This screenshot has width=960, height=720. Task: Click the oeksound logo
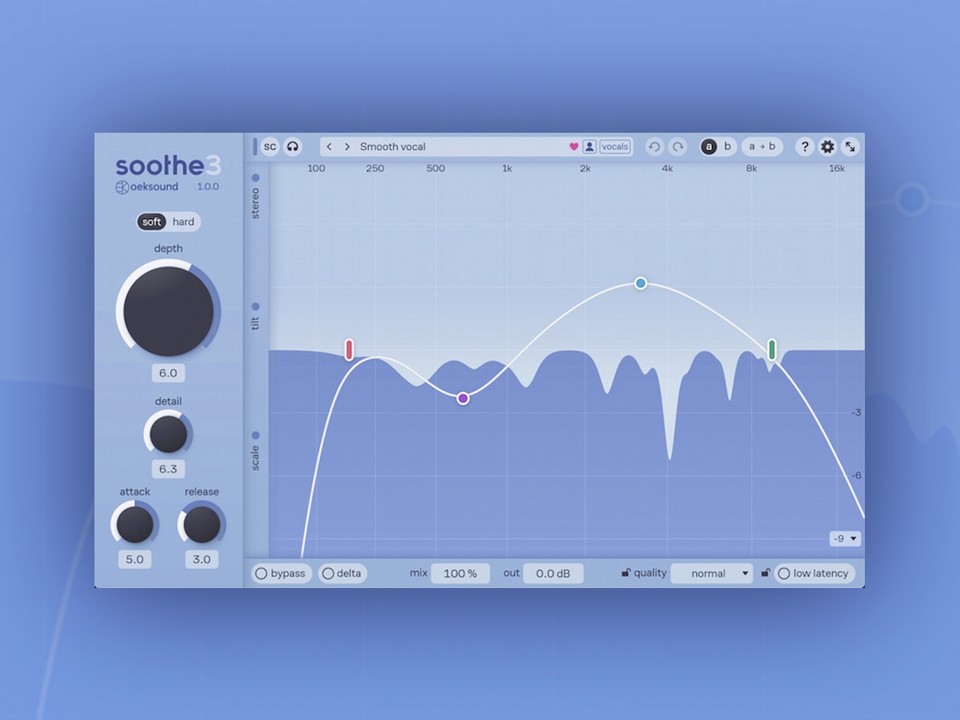click(147, 187)
